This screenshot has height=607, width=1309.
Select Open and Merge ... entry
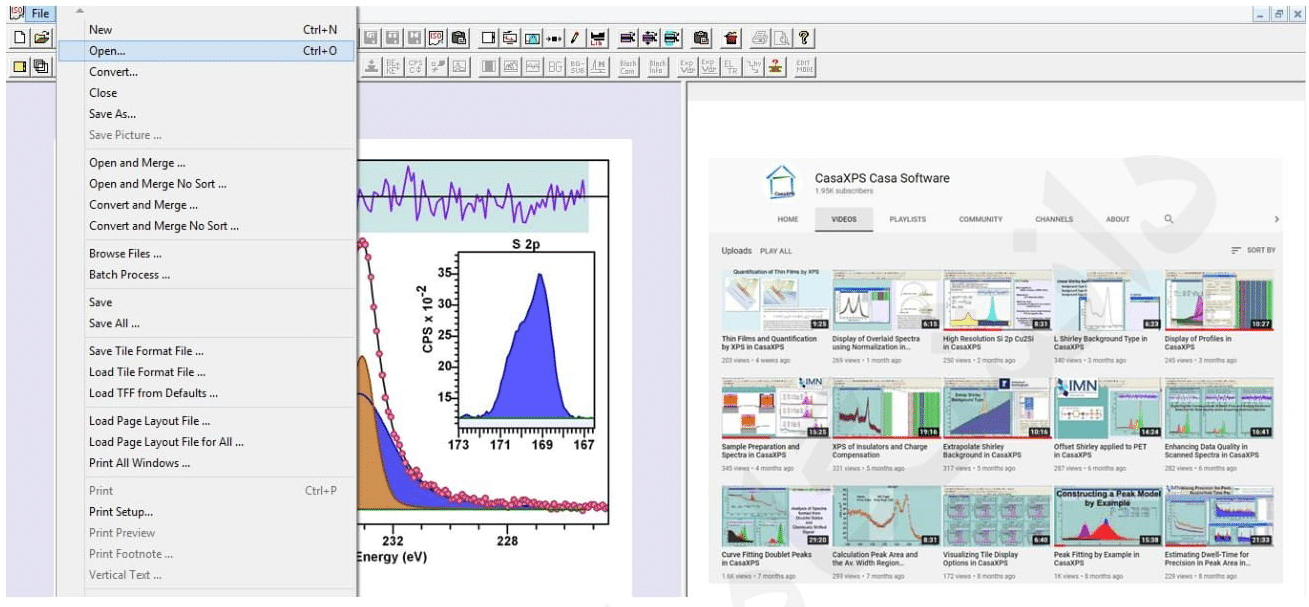pyautogui.click(x=206, y=163)
